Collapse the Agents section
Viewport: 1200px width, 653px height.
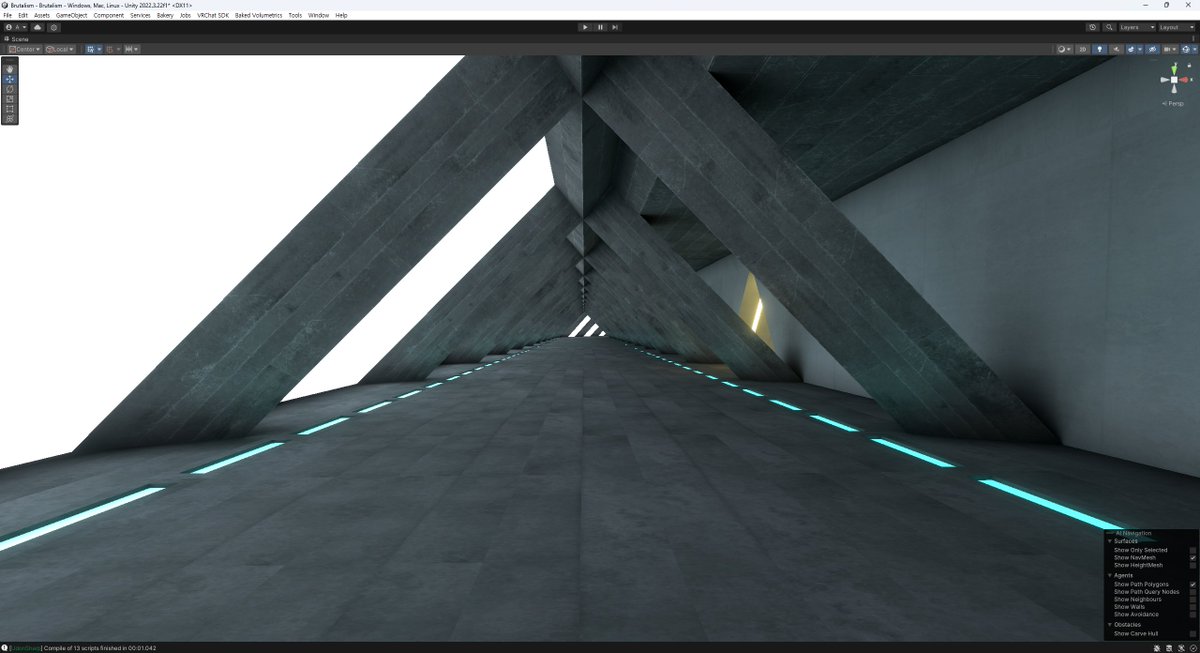(1110, 575)
